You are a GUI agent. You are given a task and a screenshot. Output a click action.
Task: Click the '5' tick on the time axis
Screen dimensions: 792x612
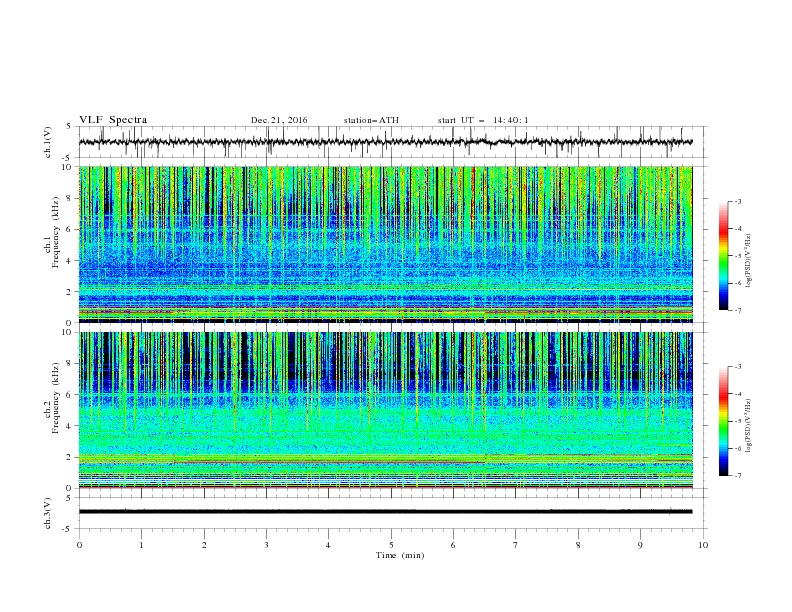(391, 545)
